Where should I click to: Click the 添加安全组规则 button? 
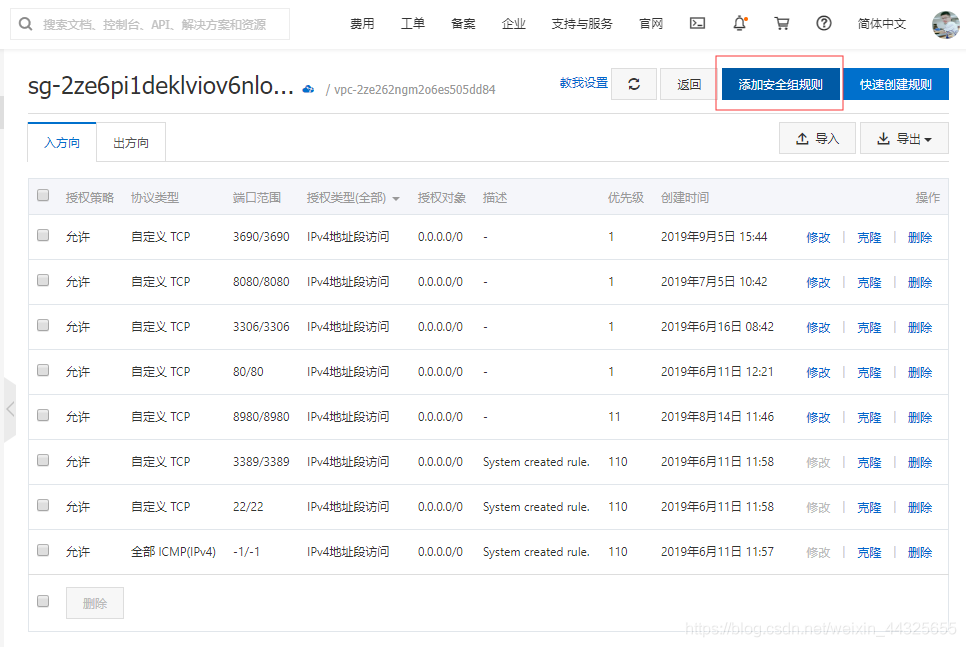(780, 85)
